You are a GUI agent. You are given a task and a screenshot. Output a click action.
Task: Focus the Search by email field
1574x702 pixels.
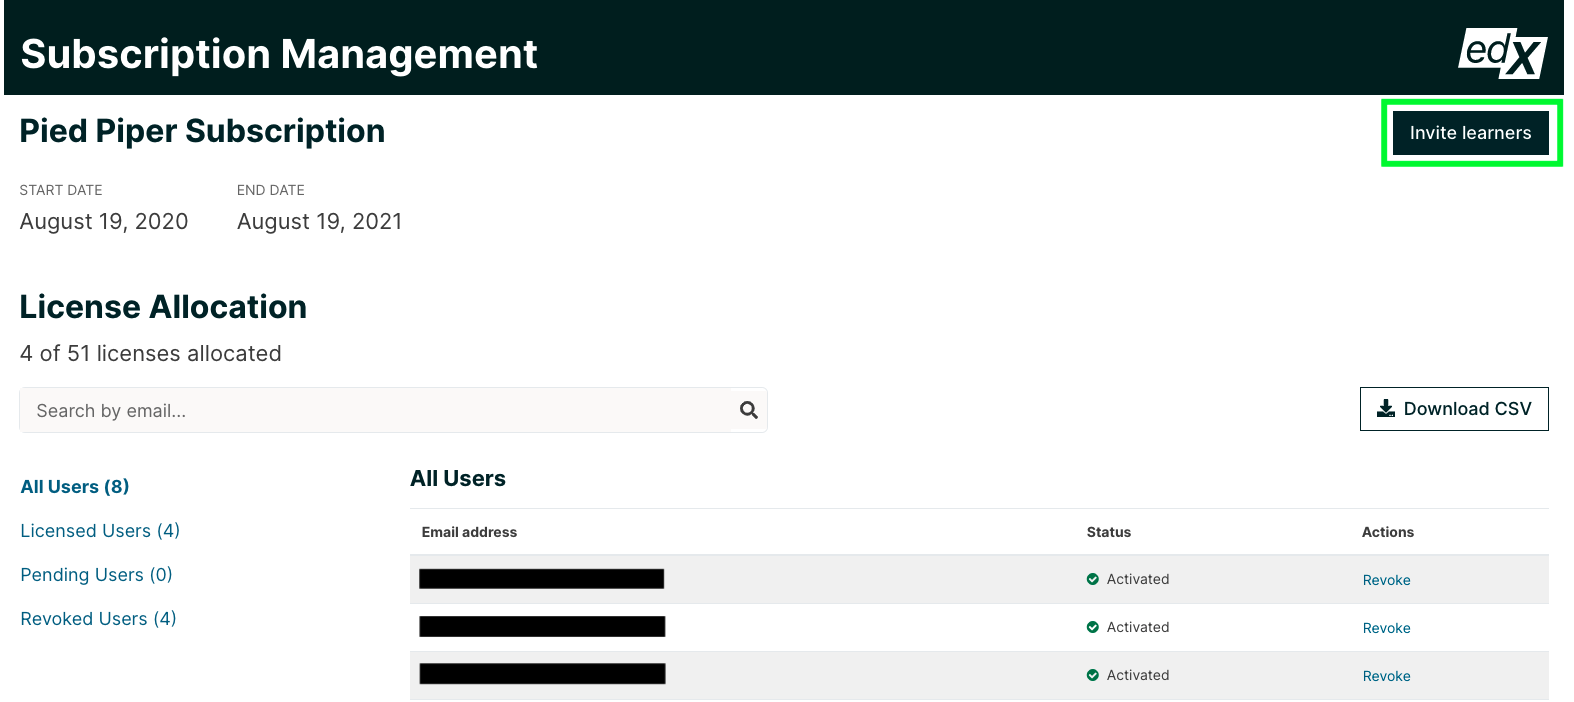click(393, 410)
